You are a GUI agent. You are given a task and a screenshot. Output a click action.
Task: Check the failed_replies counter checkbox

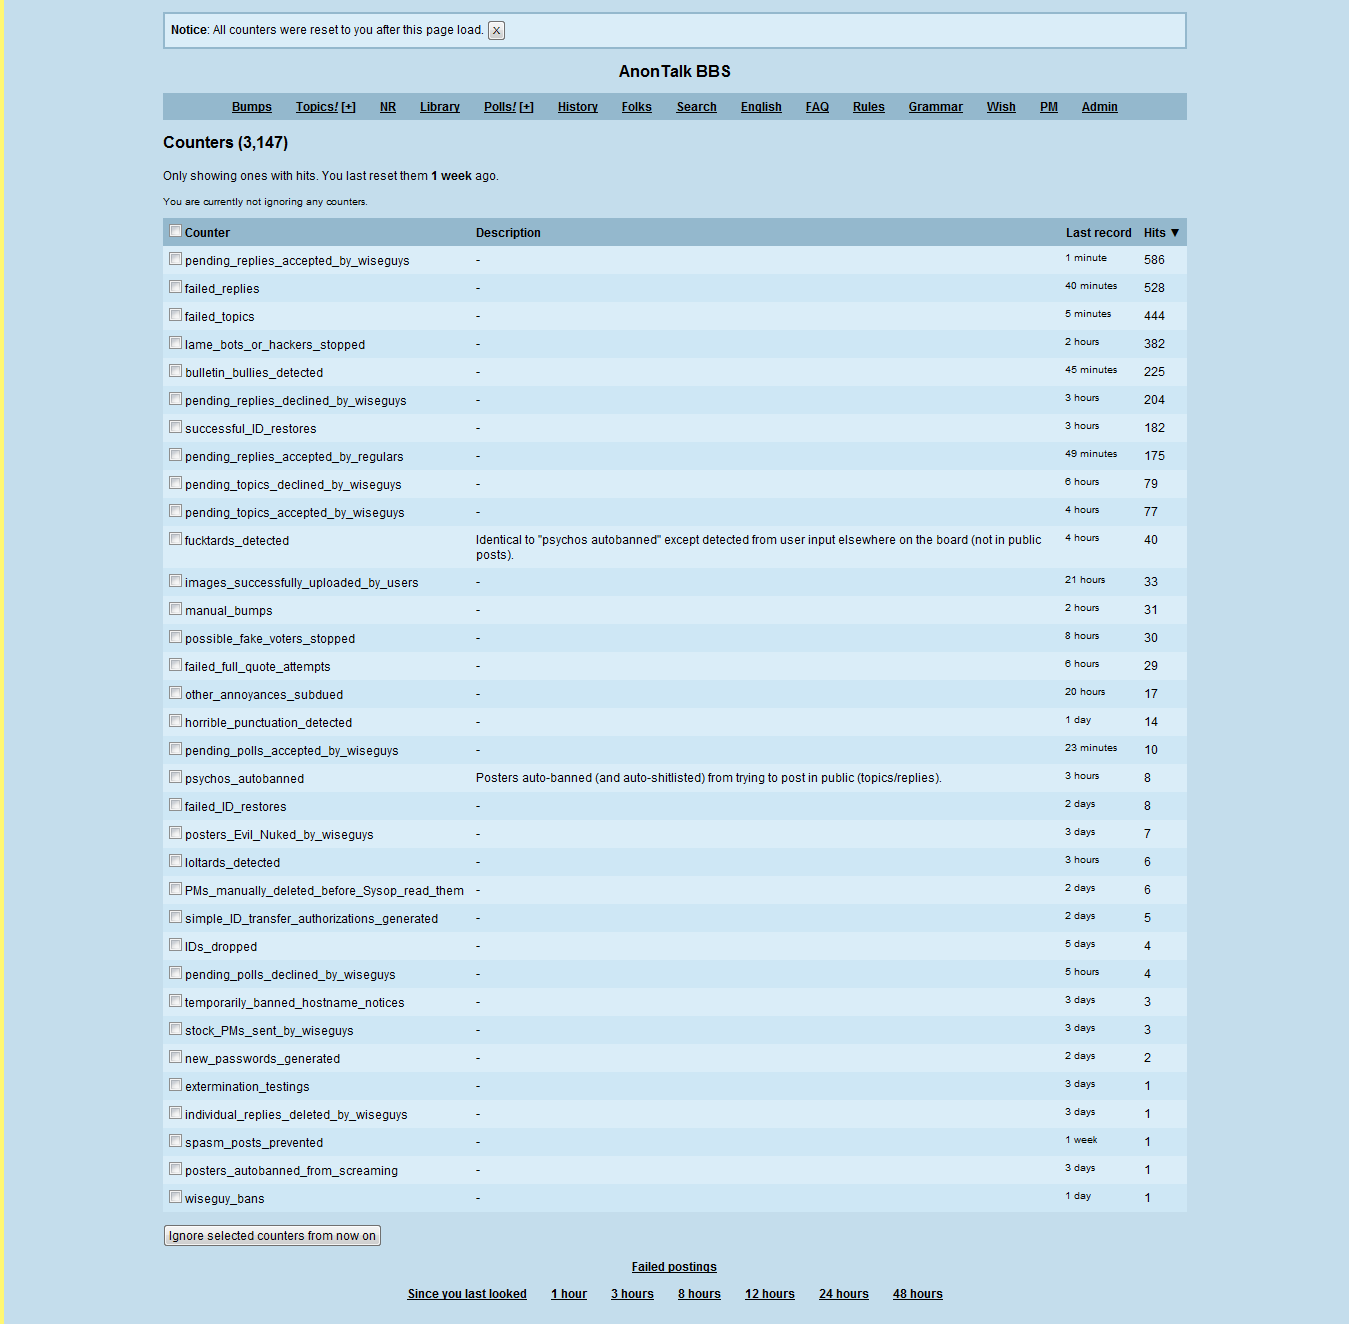pyautogui.click(x=176, y=287)
